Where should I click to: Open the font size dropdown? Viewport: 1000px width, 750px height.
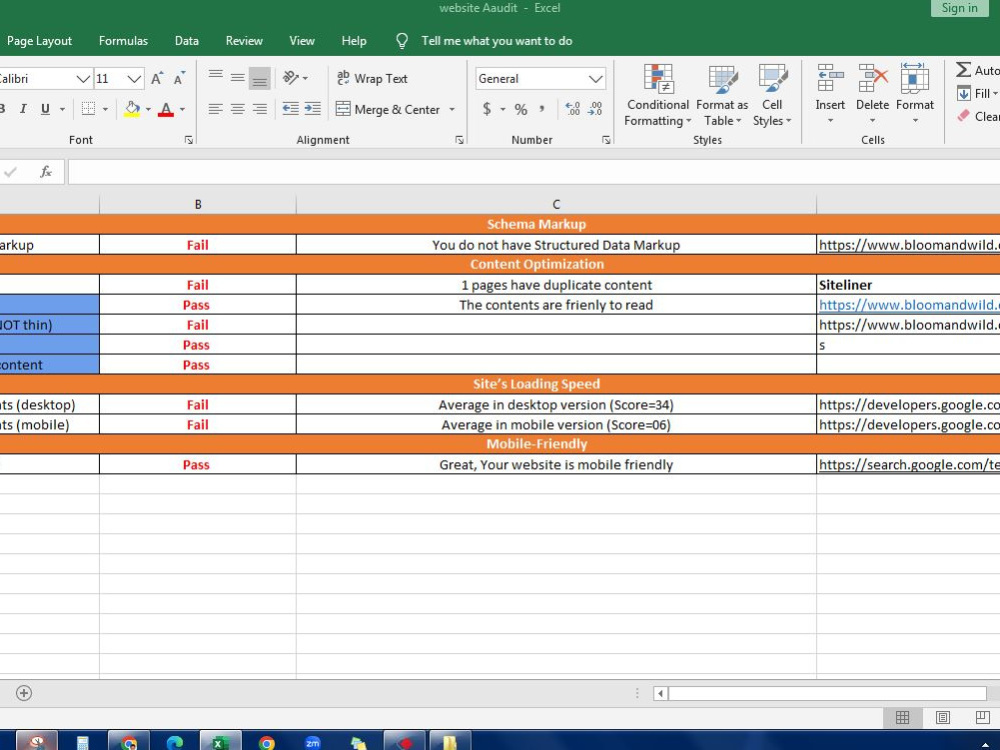tap(133, 78)
